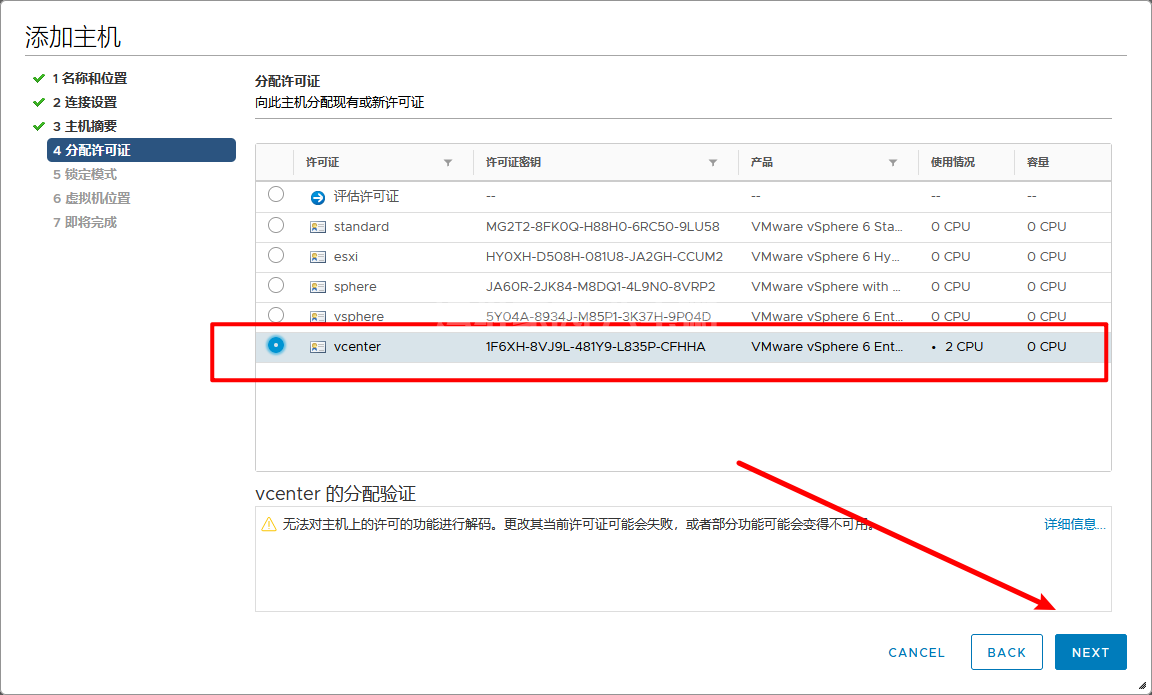Go to step 3 主机摘要
This screenshot has height=695, width=1152.
tap(85, 126)
